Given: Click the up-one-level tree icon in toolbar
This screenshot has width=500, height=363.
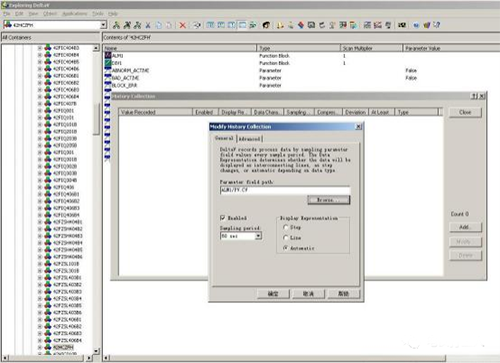Looking at the screenshot, I should click(x=116, y=25).
